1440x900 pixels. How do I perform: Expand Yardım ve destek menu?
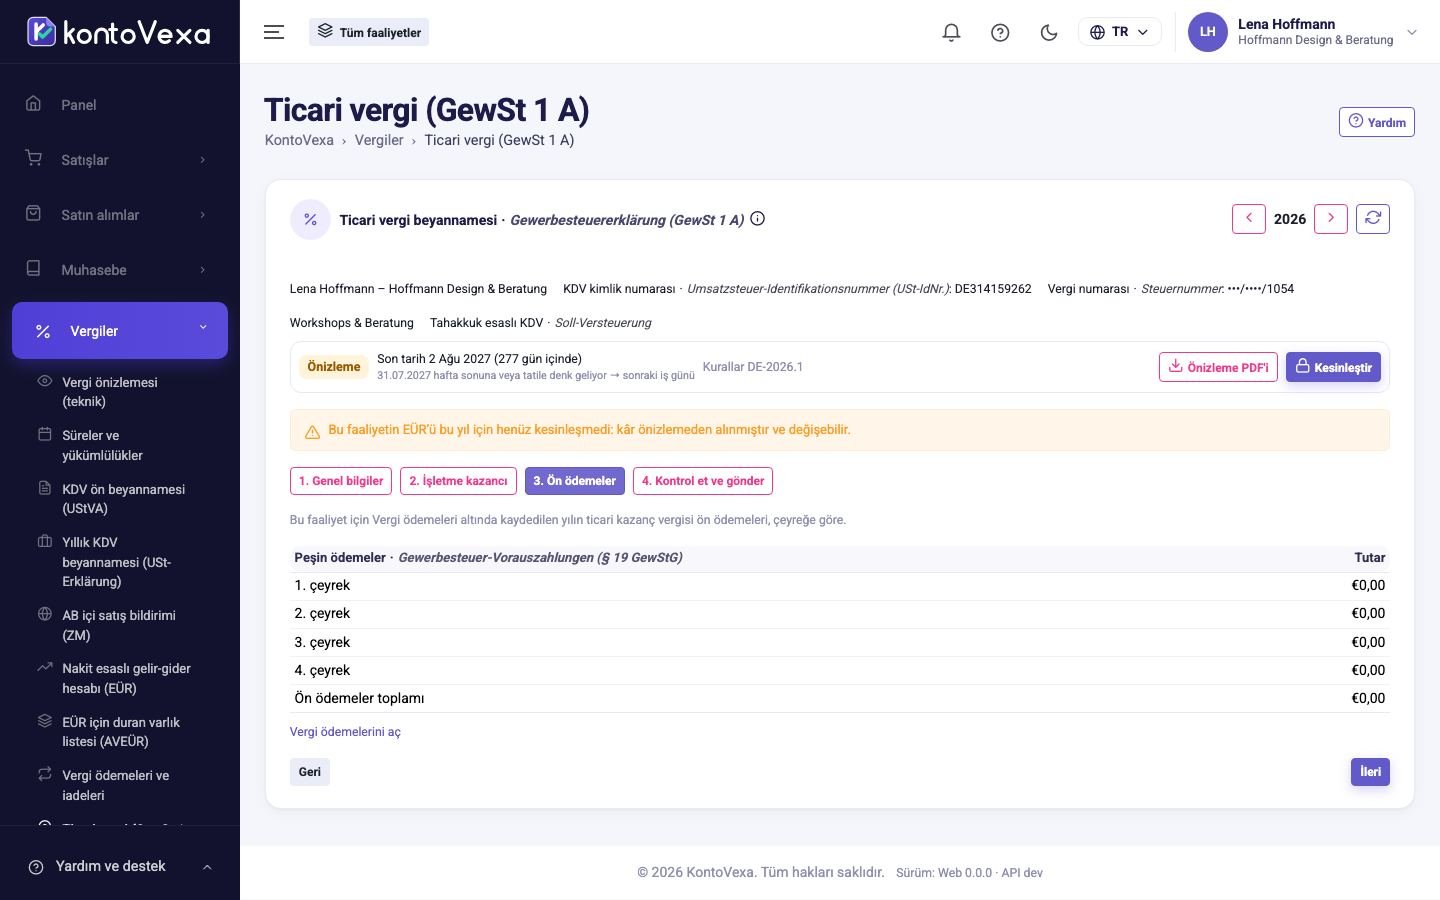(120, 867)
